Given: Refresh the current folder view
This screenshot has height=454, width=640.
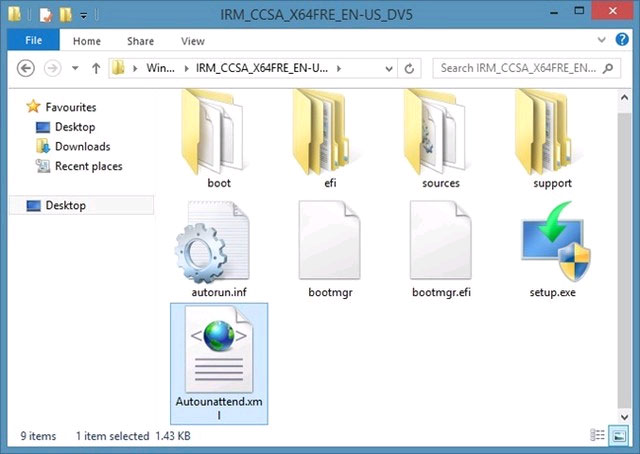Looking at the screenshot, I should 409,68.
